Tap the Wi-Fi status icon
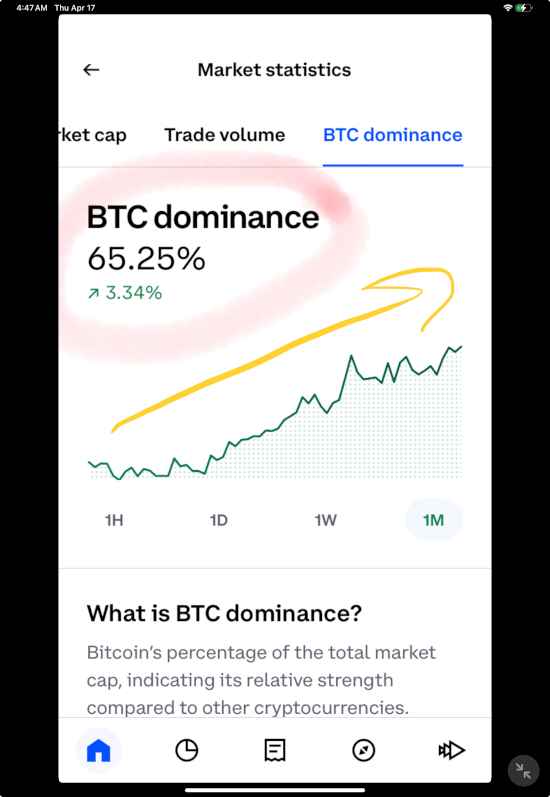550x797 pixels. tap(507, 8)
